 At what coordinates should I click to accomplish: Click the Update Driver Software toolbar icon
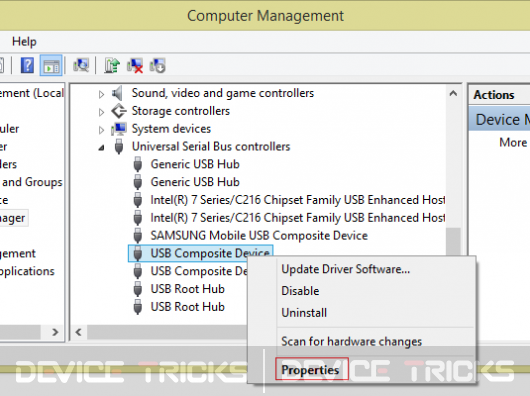(112, 65)
